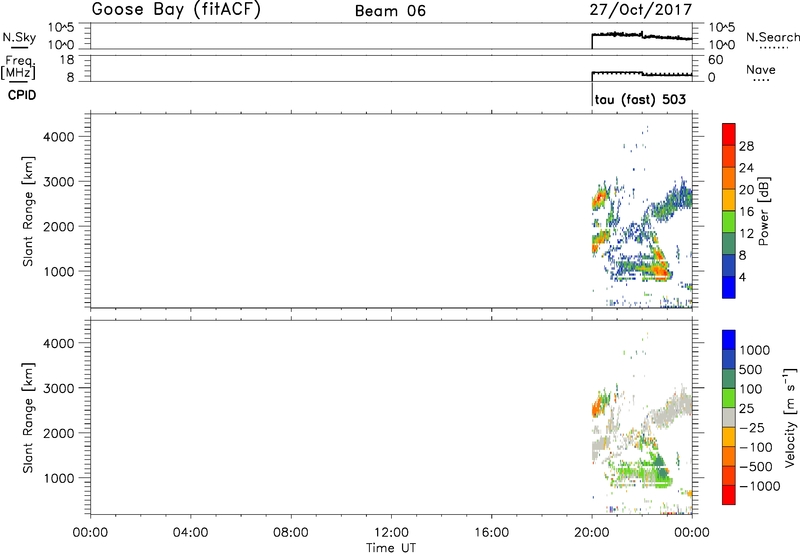The image size is (800, 554).
Task: Click the 12:00 time tick label
Action: [x=391, y=533]
